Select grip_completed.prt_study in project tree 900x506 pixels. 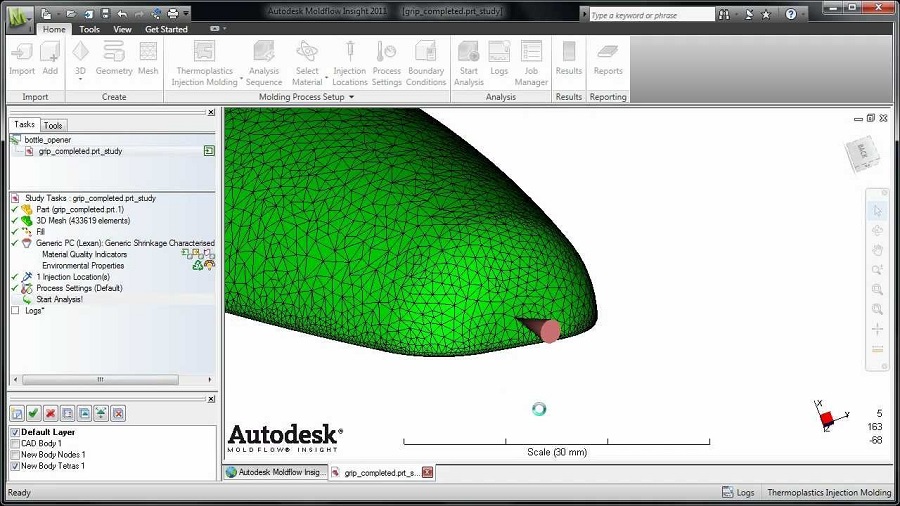point(80,151)
